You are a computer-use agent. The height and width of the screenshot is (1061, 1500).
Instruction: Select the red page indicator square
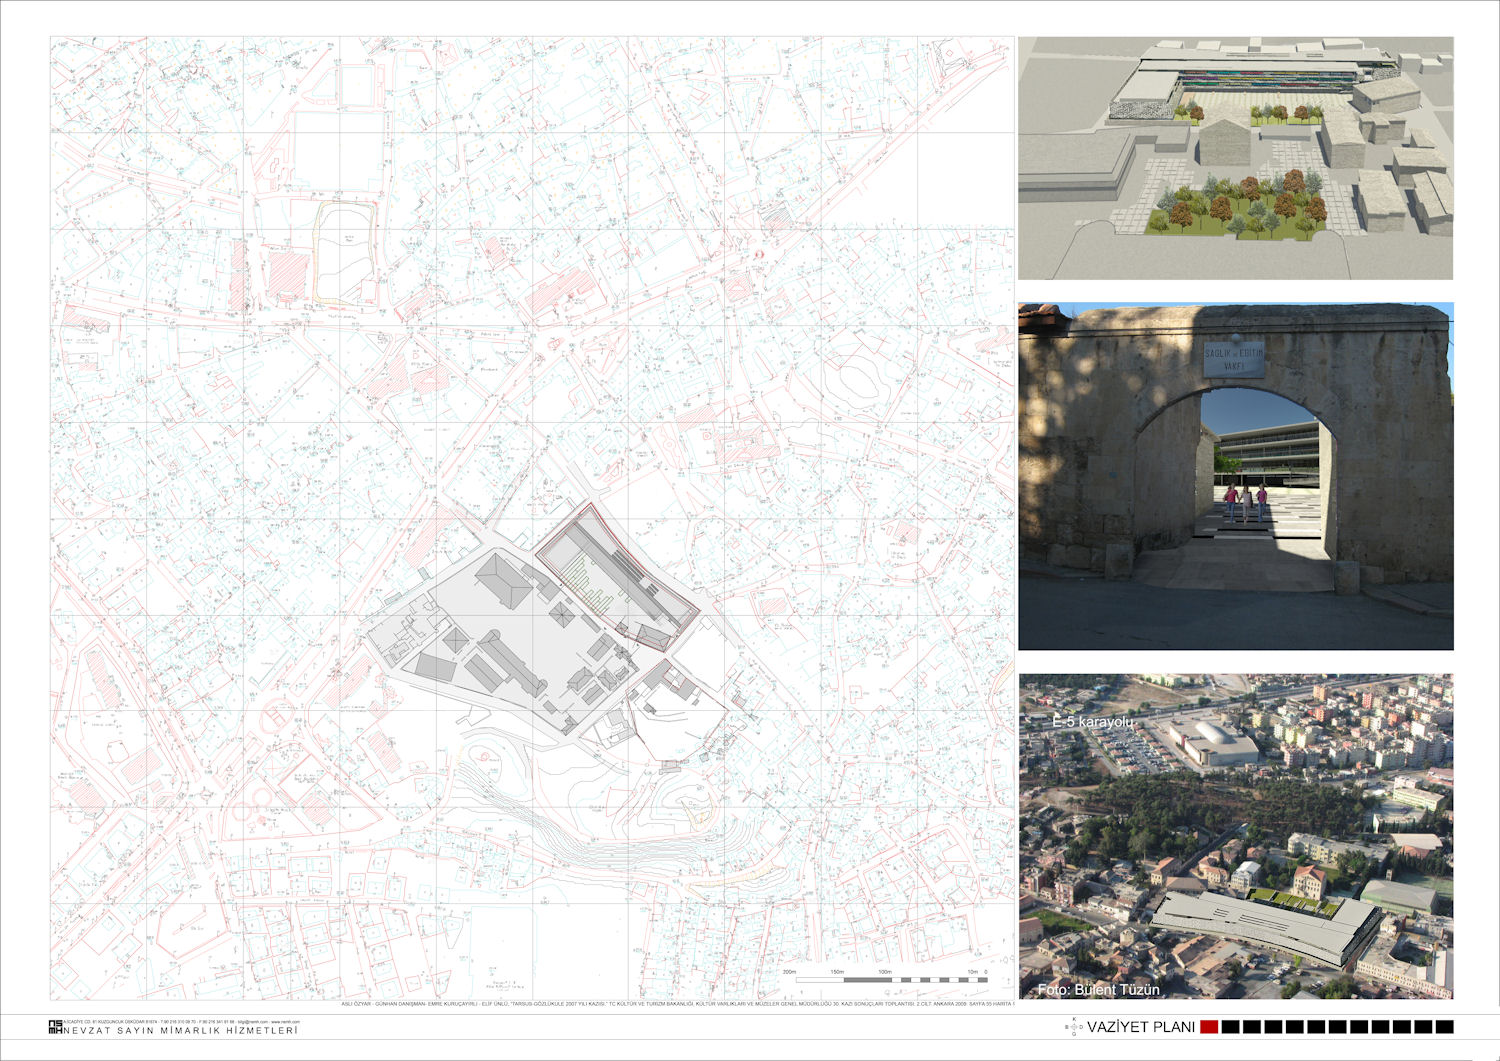(1208, 1027)
